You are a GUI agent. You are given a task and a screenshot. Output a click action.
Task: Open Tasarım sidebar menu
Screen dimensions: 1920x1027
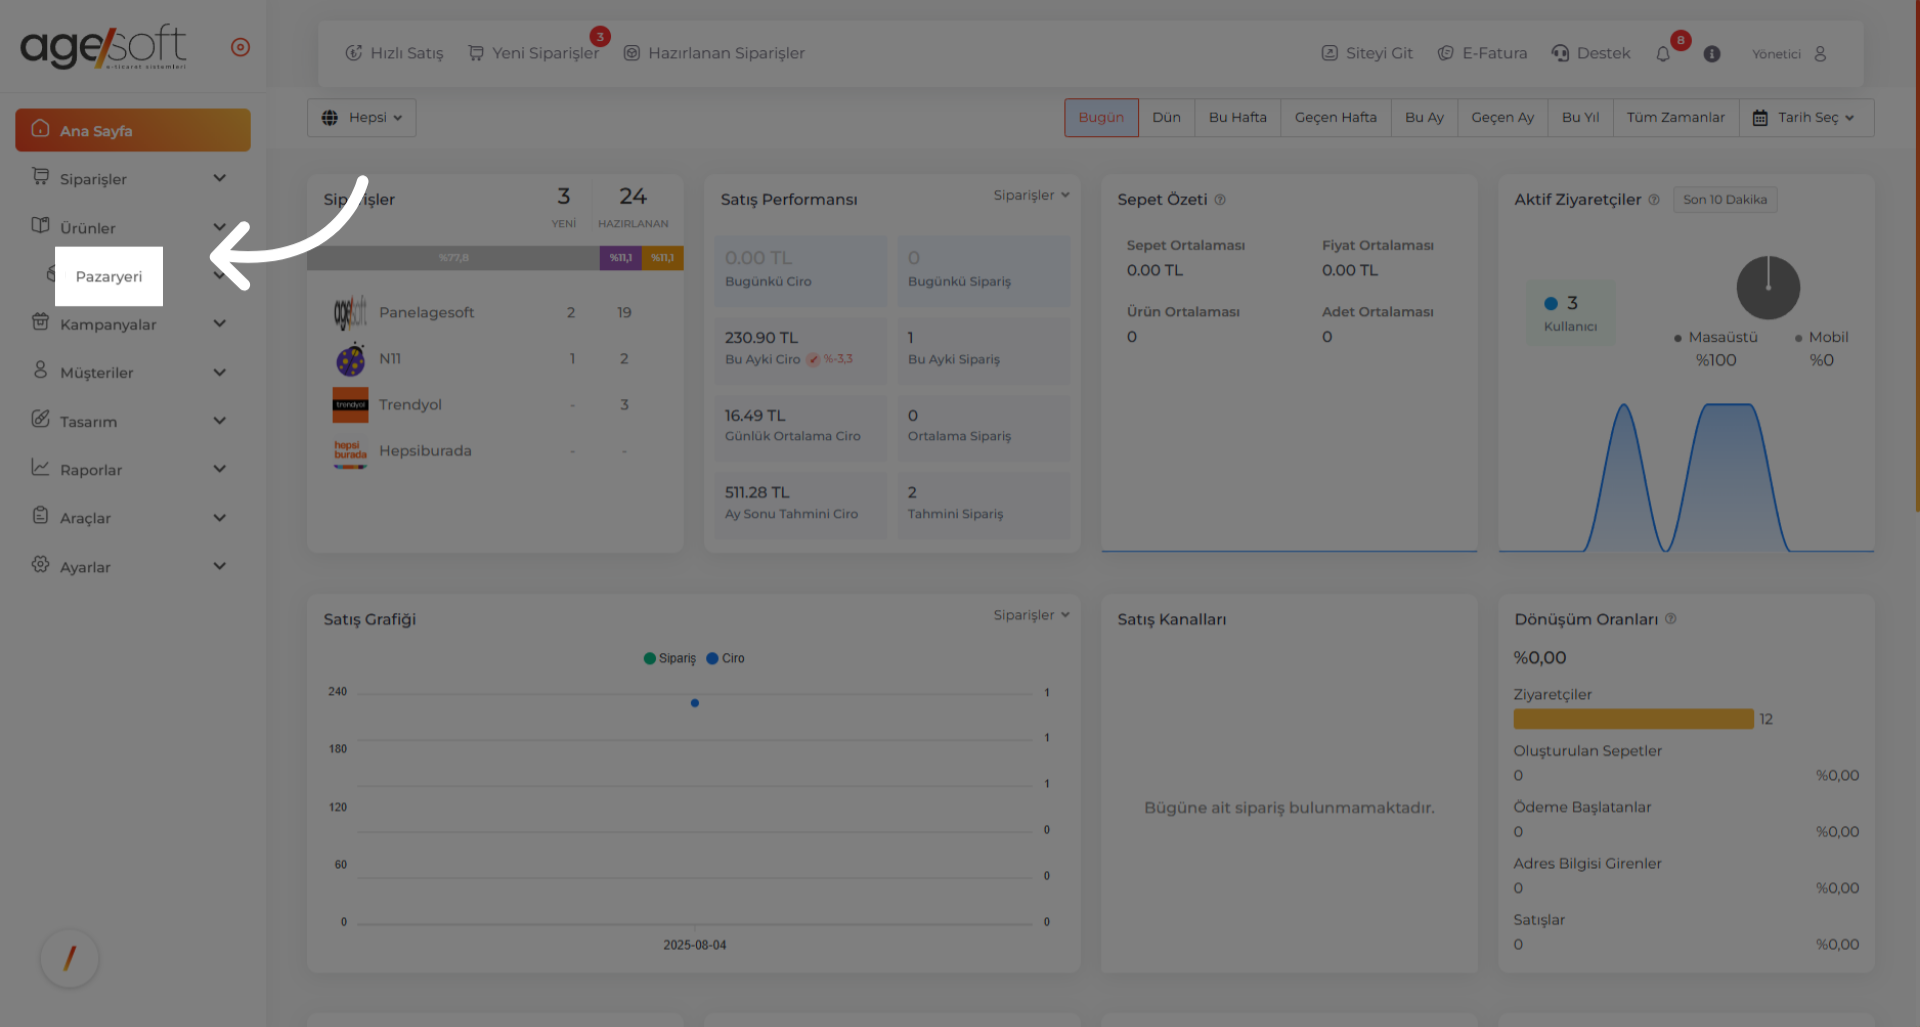(133, 421)
